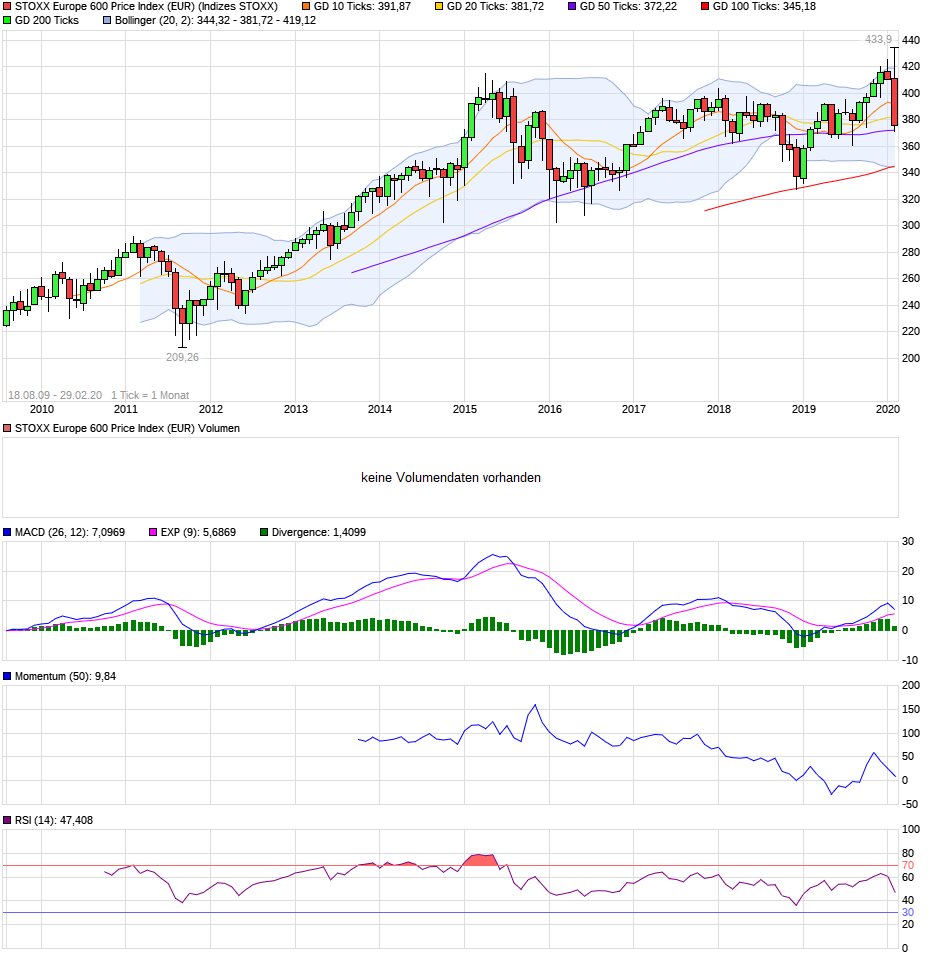Image resolution: width=940 pixels, height=958 pixels.
Task: Click the 2020 year label on the time axis
Action: click(888, 409)
